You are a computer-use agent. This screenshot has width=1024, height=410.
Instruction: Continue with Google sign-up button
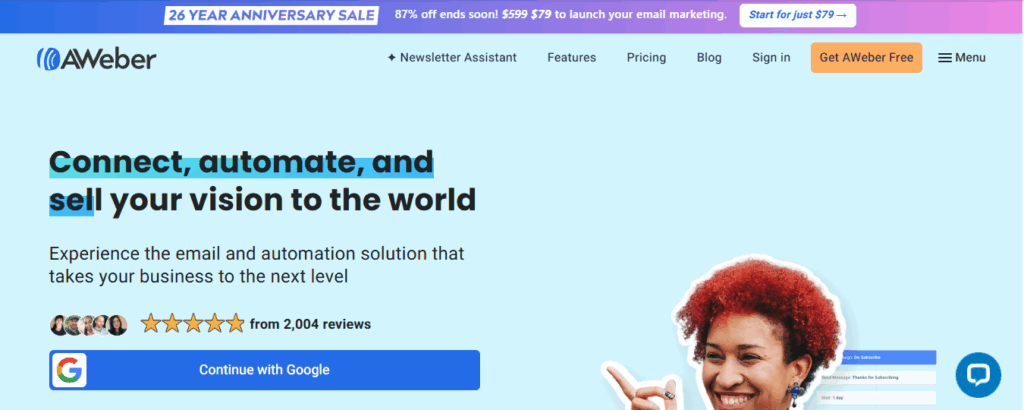[x=264, y=370]
